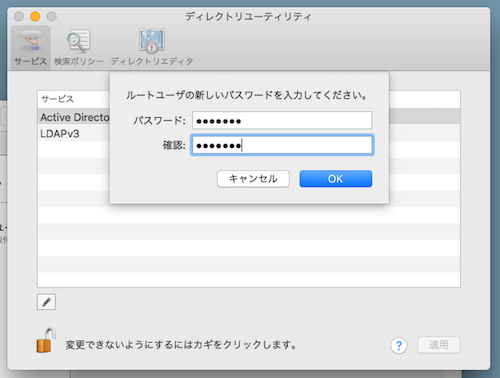
Task: Click the pencil edit button
Action: pyautogui.click(x=46, y=302)
